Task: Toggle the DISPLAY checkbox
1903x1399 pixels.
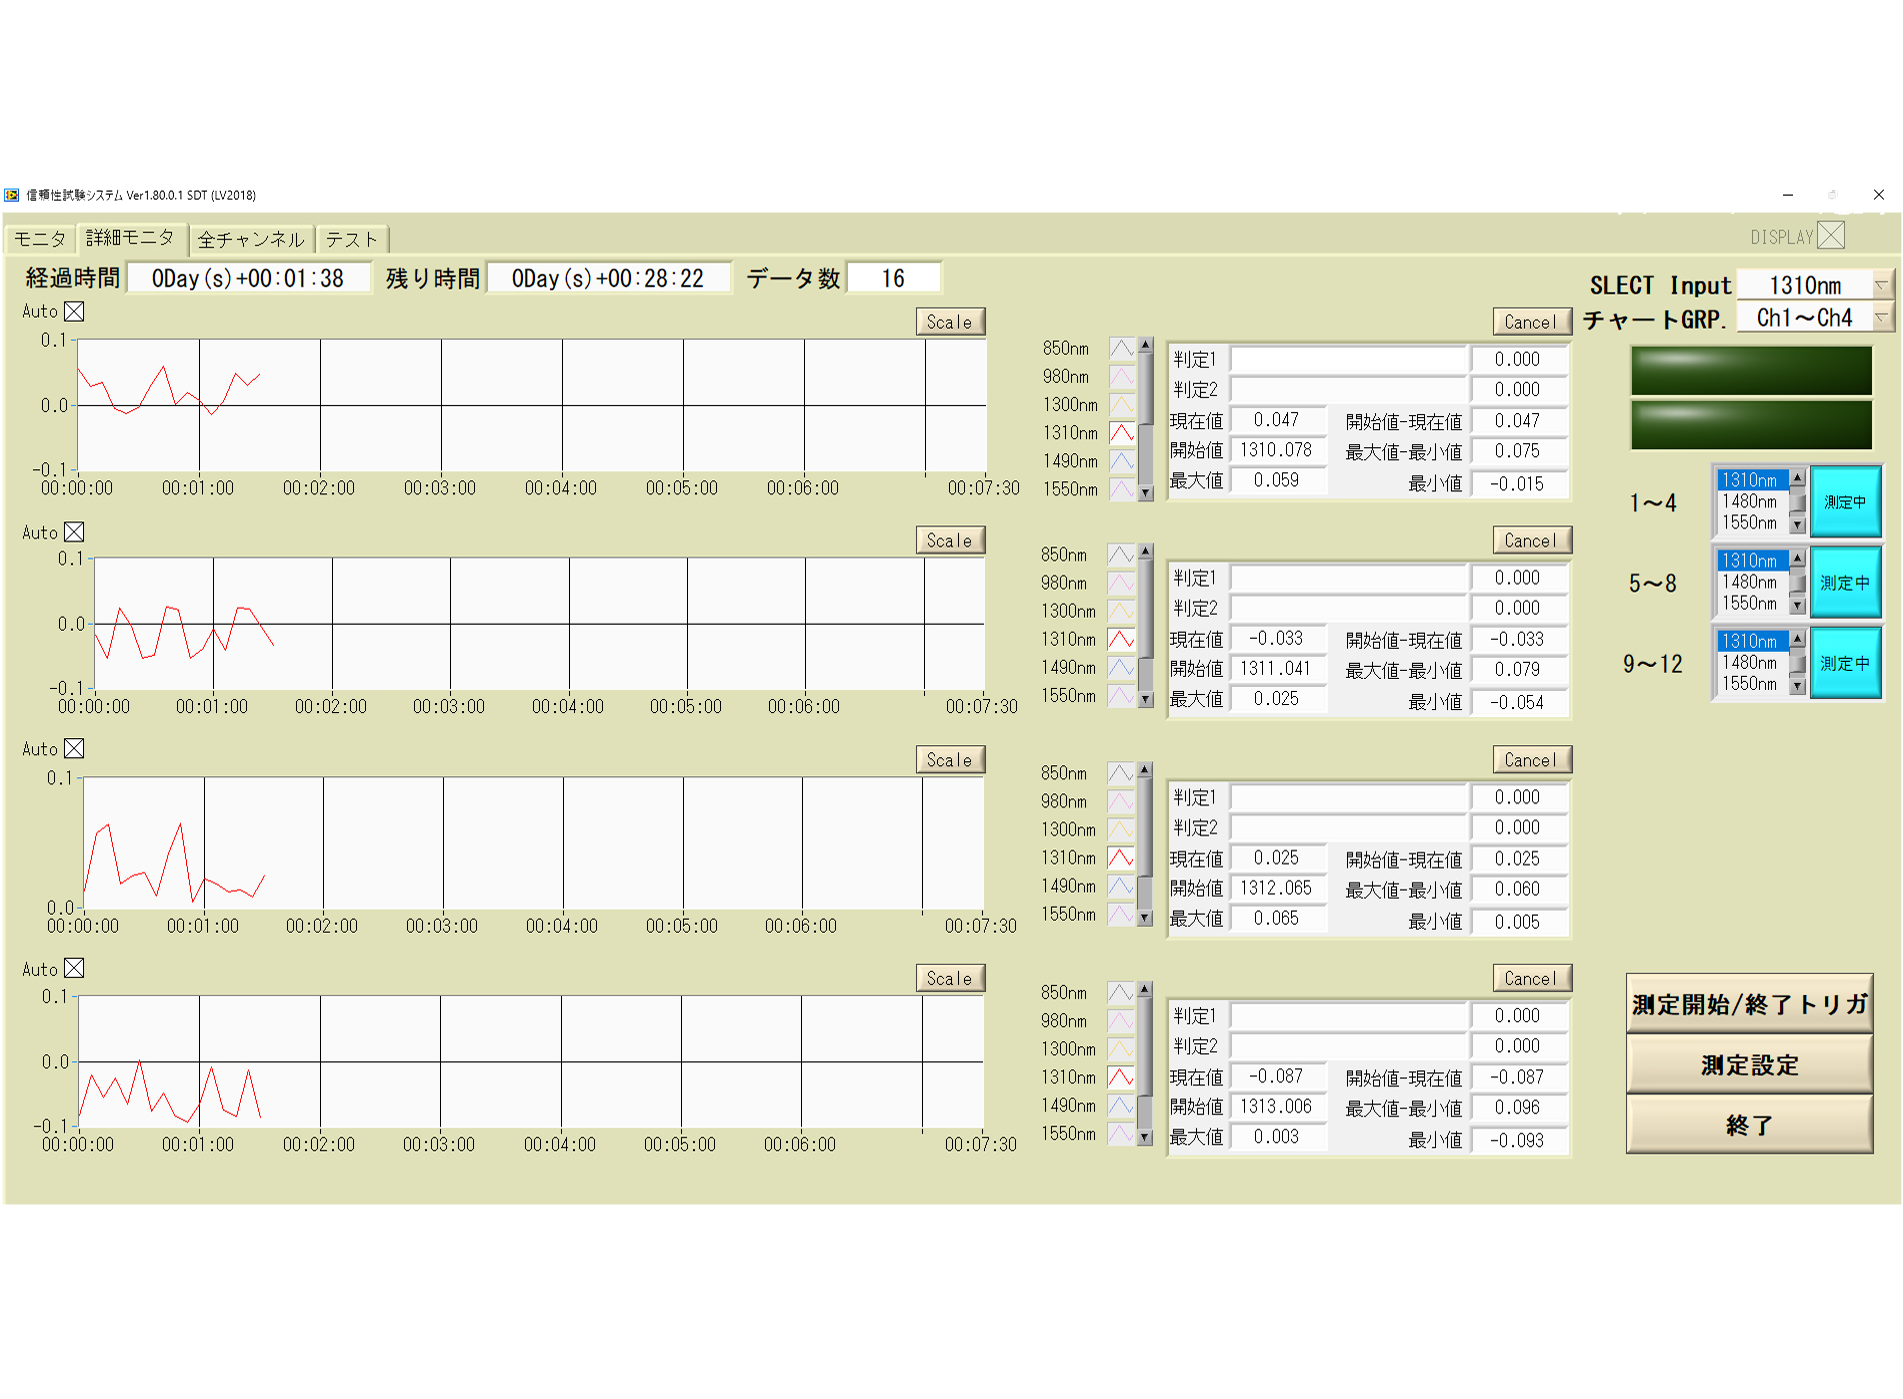Action: tap(1831, 236)
